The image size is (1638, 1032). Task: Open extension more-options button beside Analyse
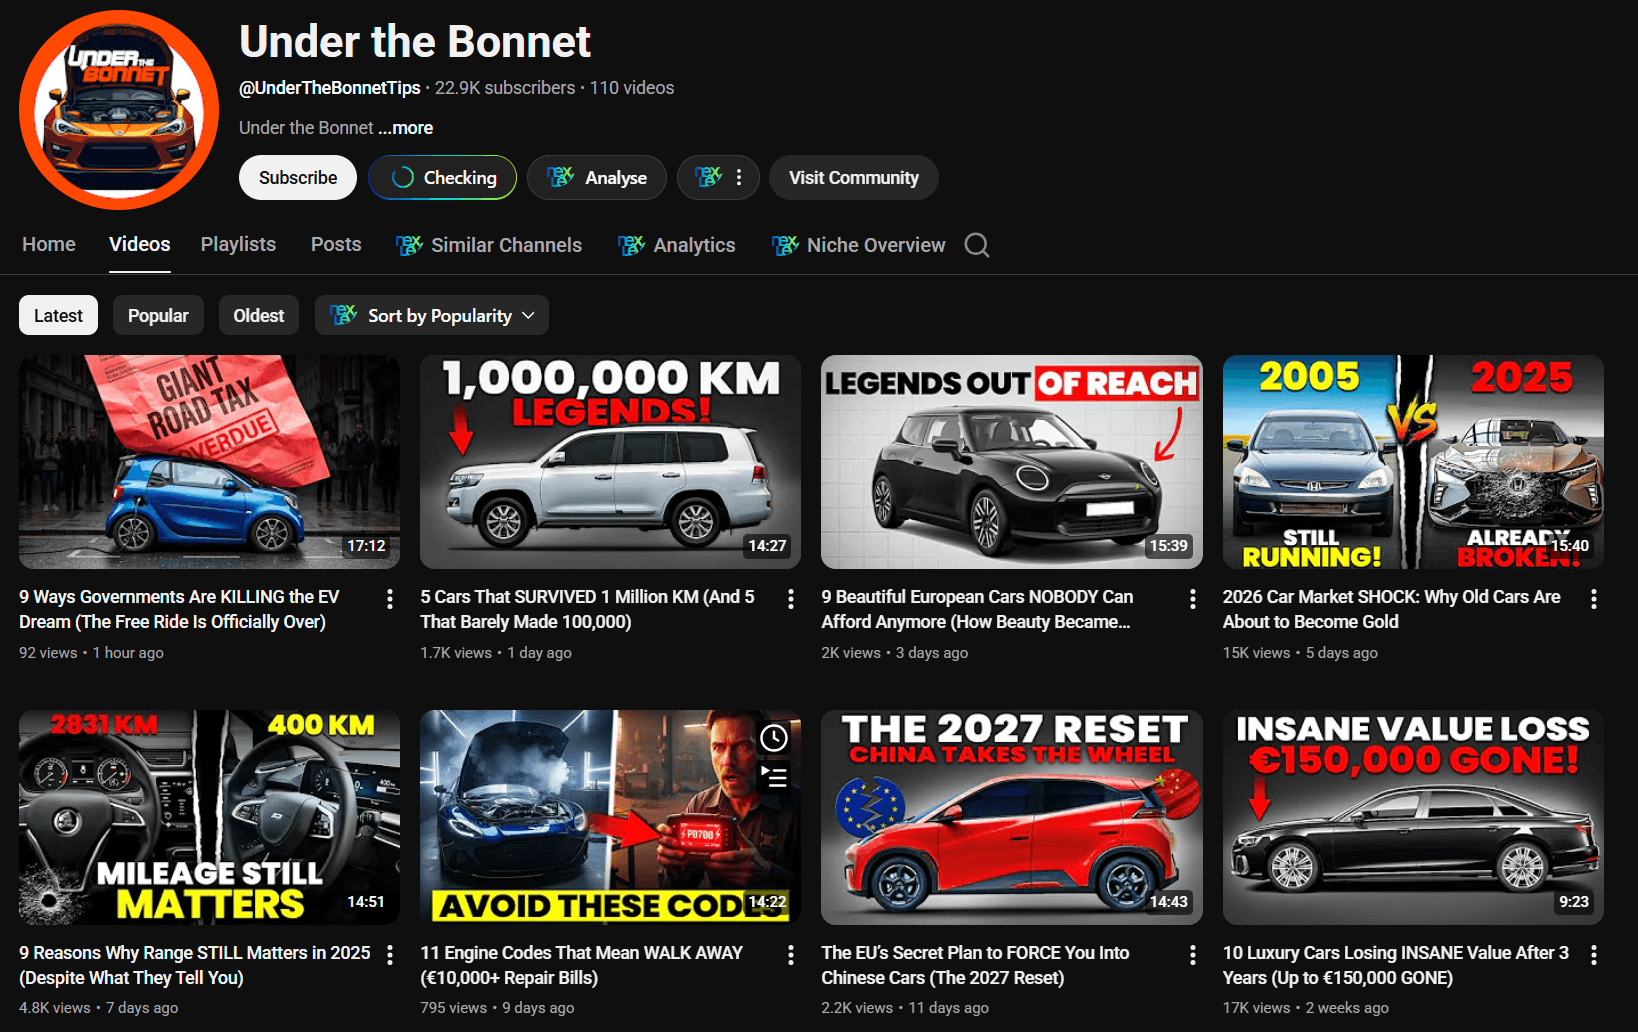(x=718, y=178)
